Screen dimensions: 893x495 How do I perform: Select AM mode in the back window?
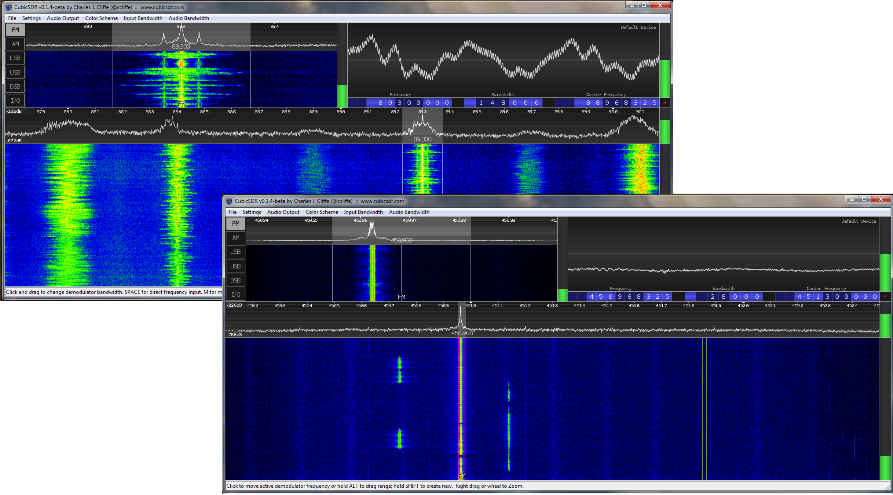pyautogui.click(x=15, y=44)
